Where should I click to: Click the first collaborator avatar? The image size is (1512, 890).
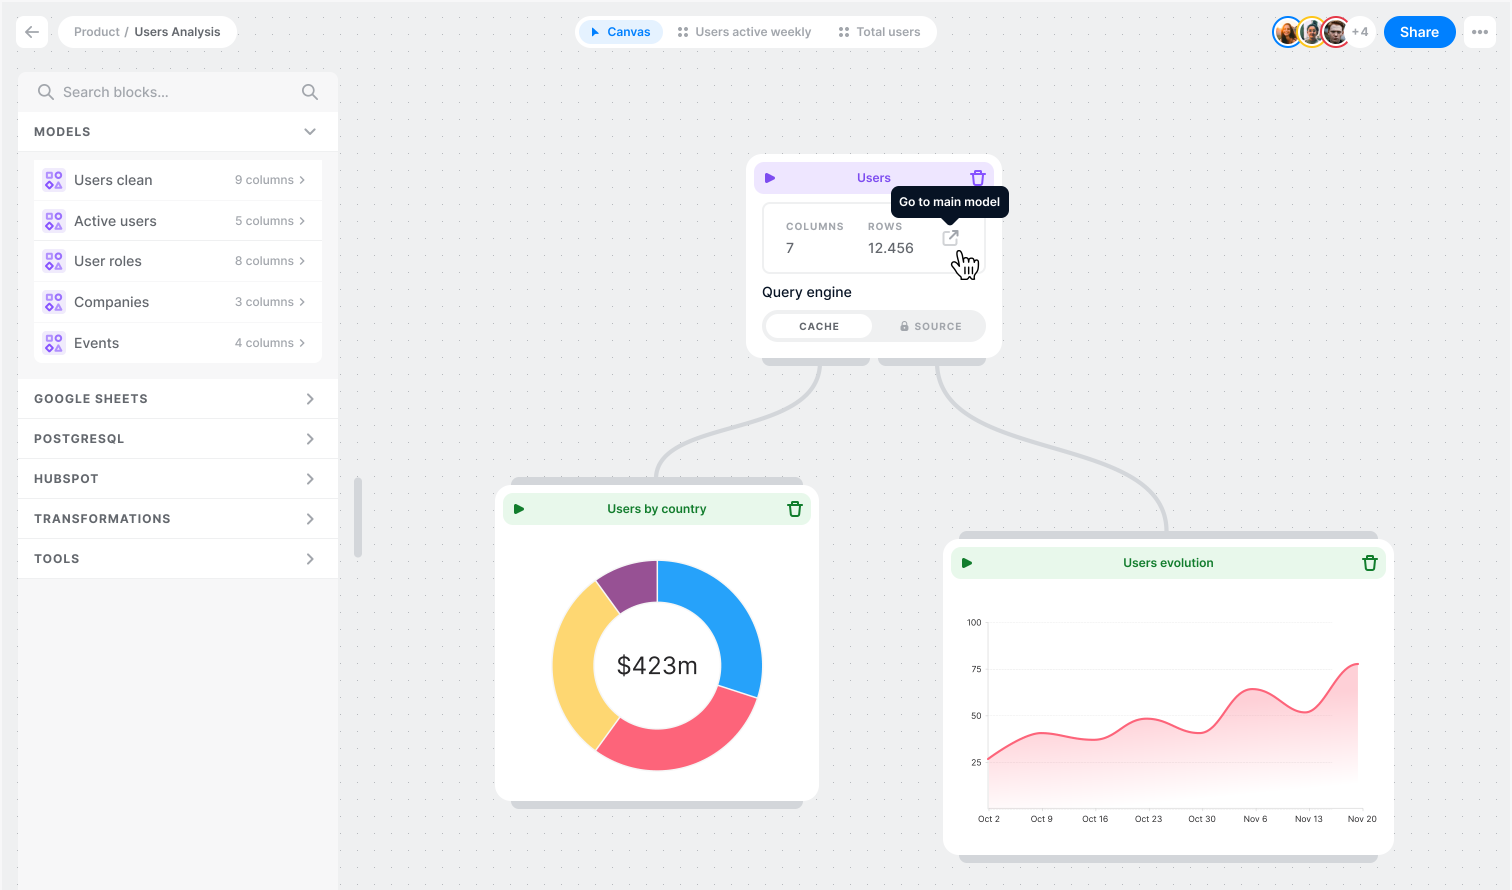coord(1287,32)
